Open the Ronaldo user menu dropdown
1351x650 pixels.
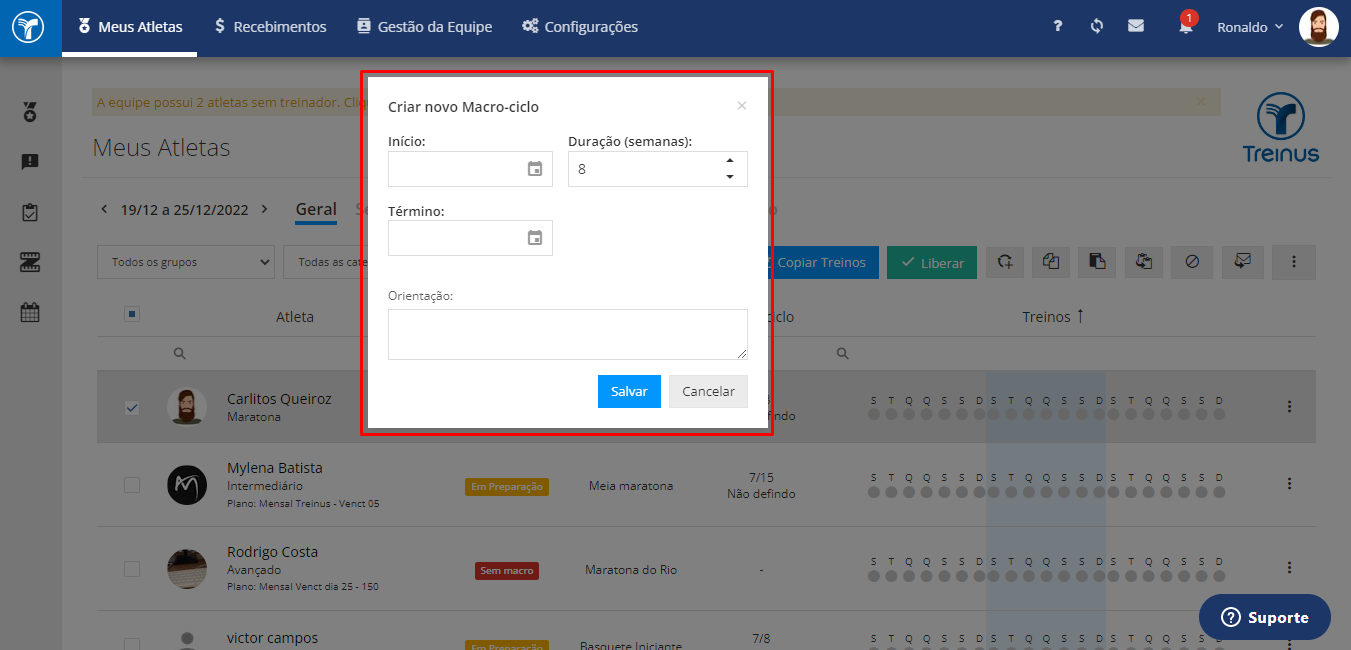pyautogui.click(x=1250, y=27)
